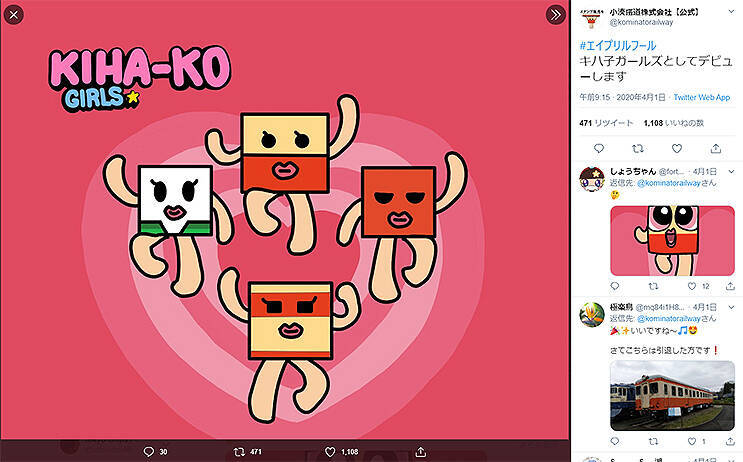Retweet the main tweet from the sidebar
Viewport: 743px width, 462px height.
point(637,148)
